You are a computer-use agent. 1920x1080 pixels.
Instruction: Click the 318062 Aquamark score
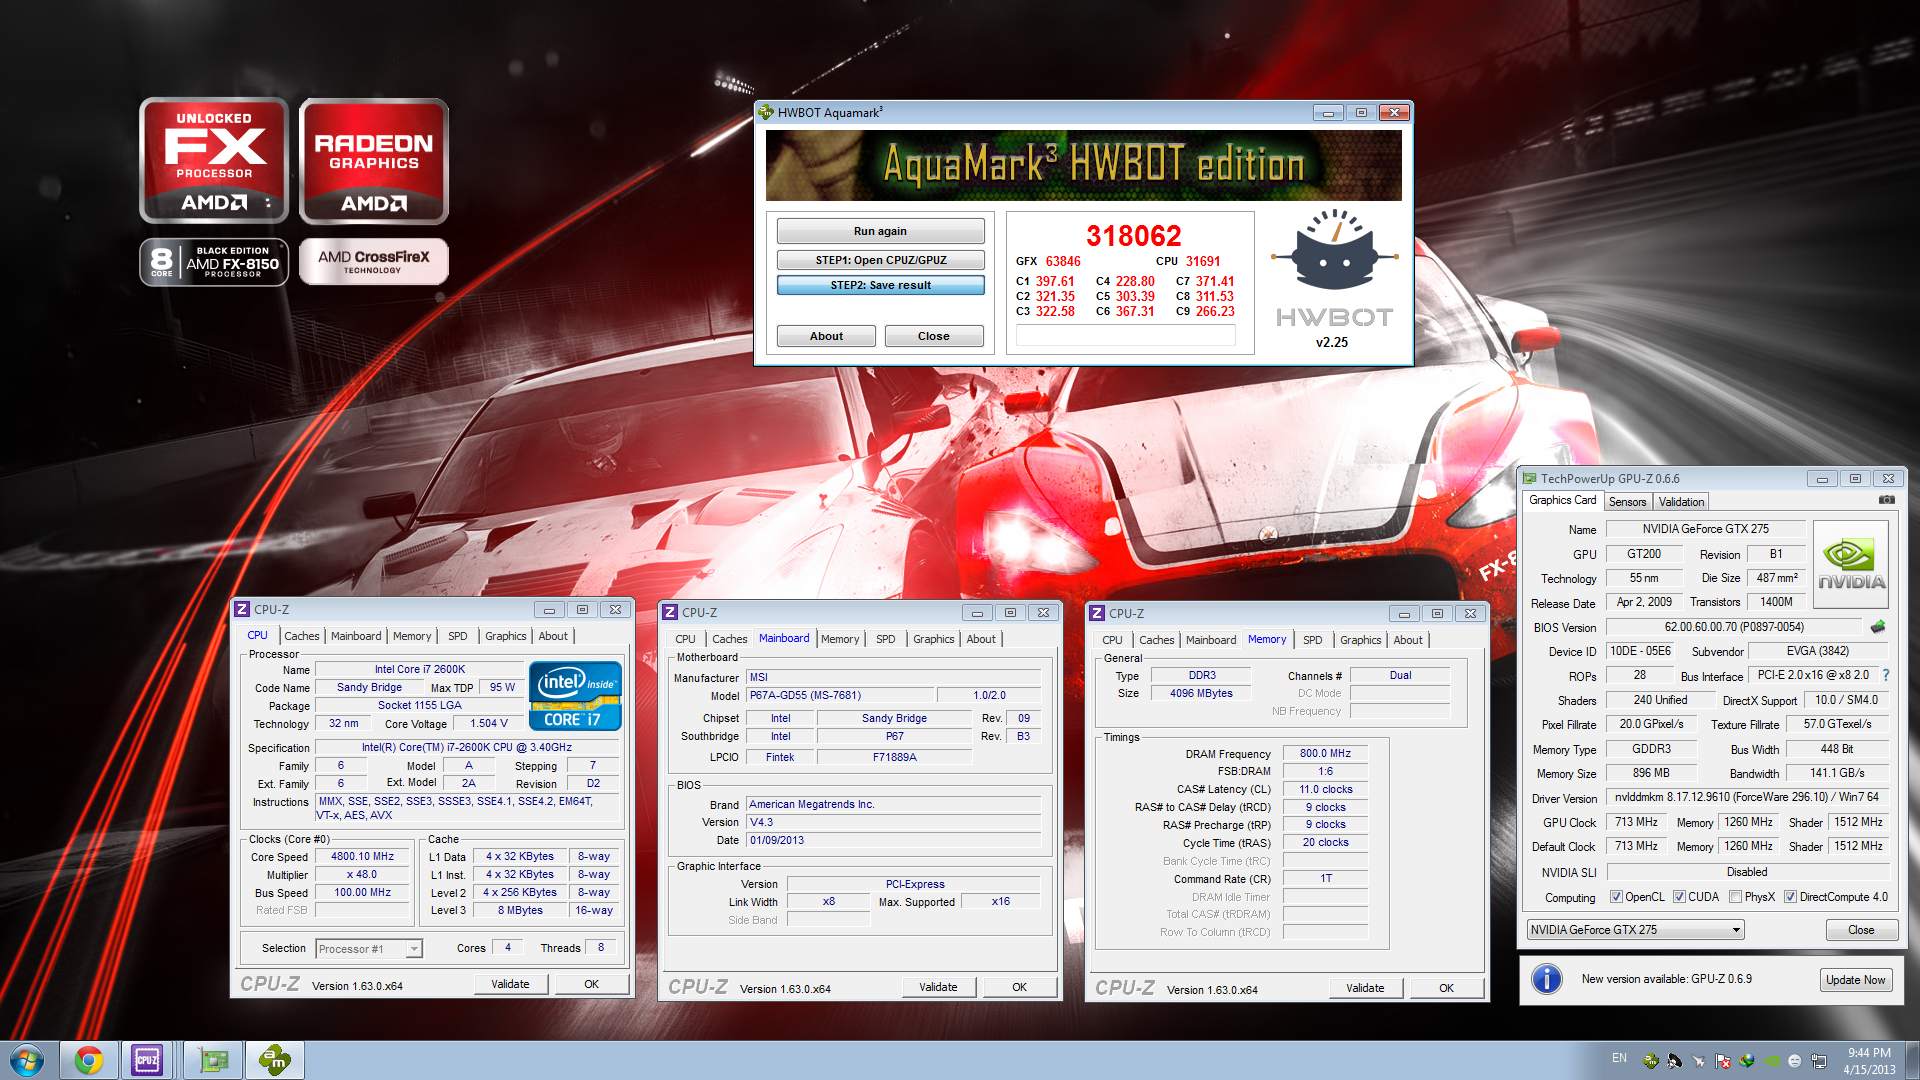[1134, 236]
